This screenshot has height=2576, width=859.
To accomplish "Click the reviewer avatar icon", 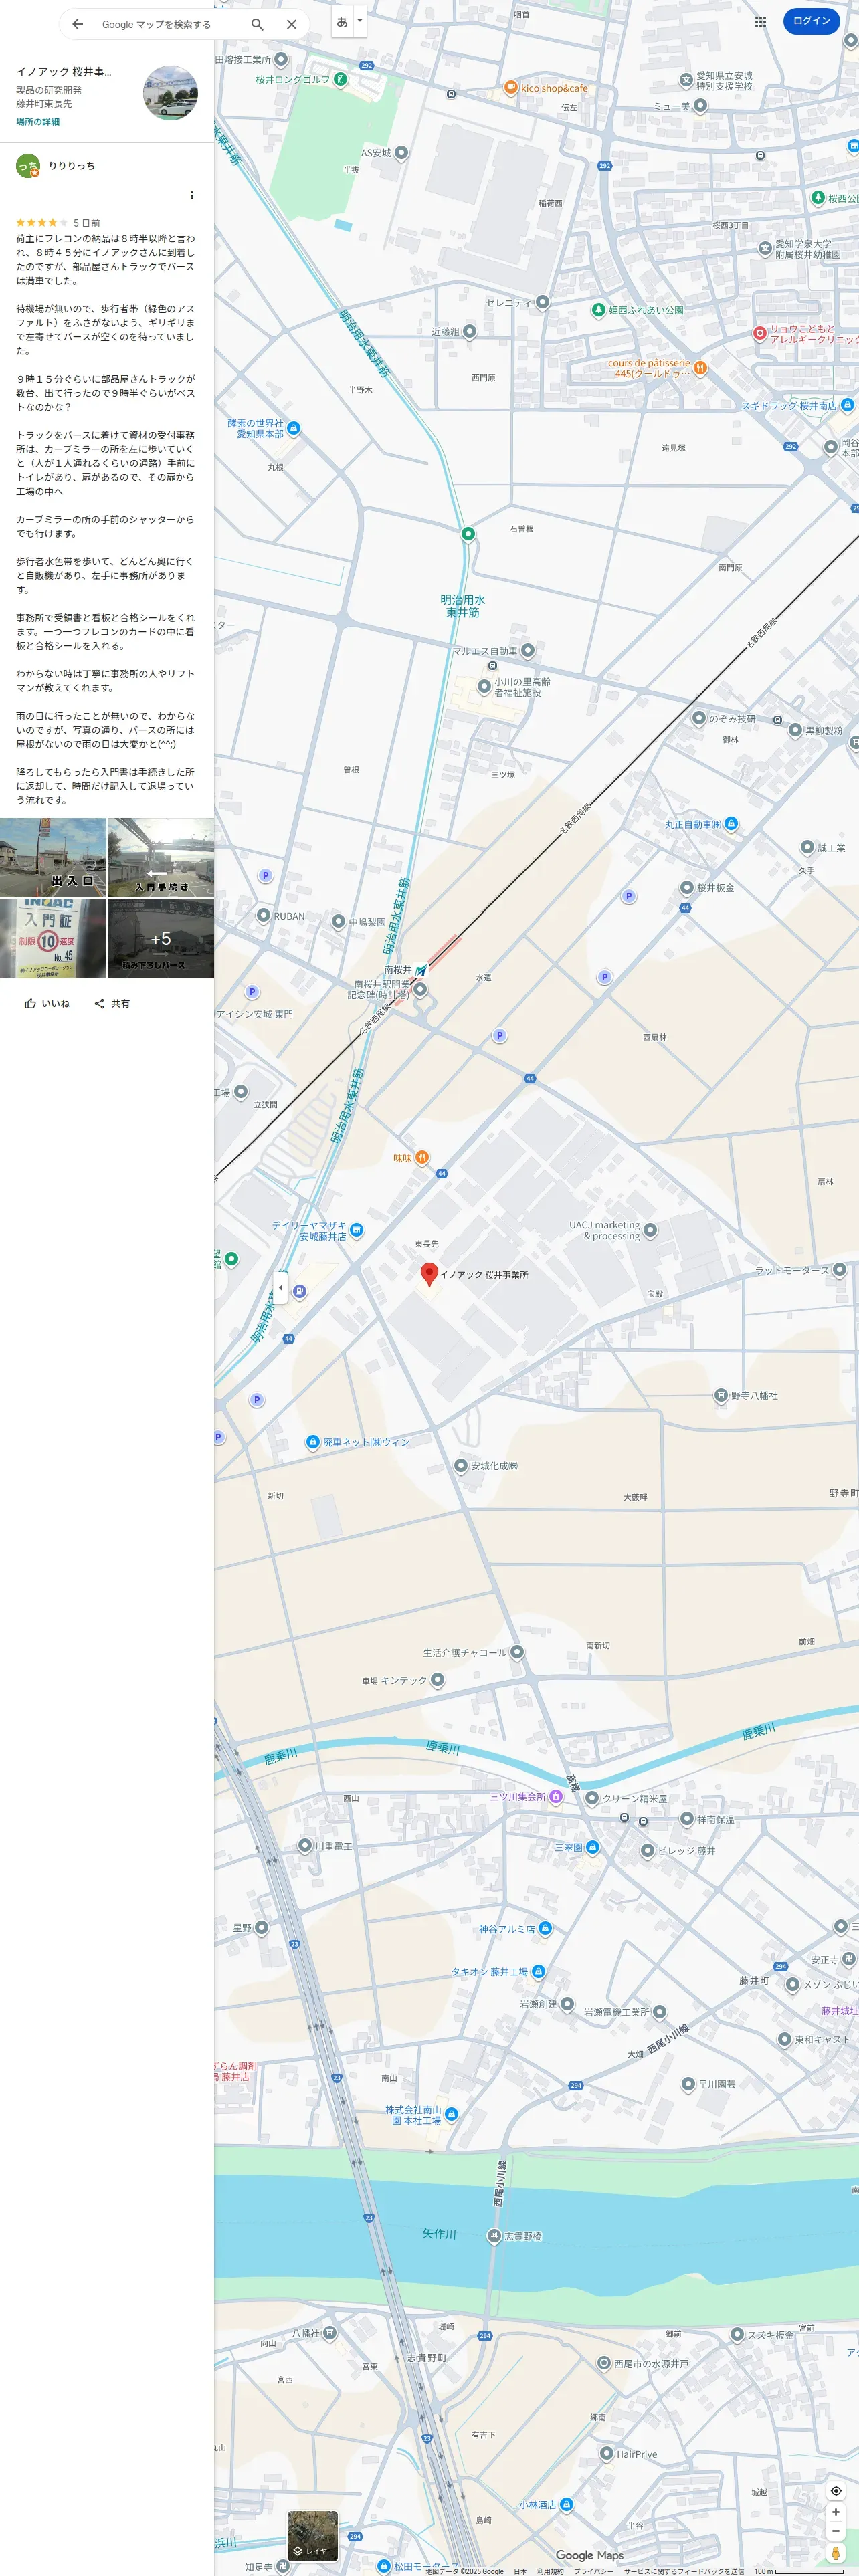I will 28,166.
